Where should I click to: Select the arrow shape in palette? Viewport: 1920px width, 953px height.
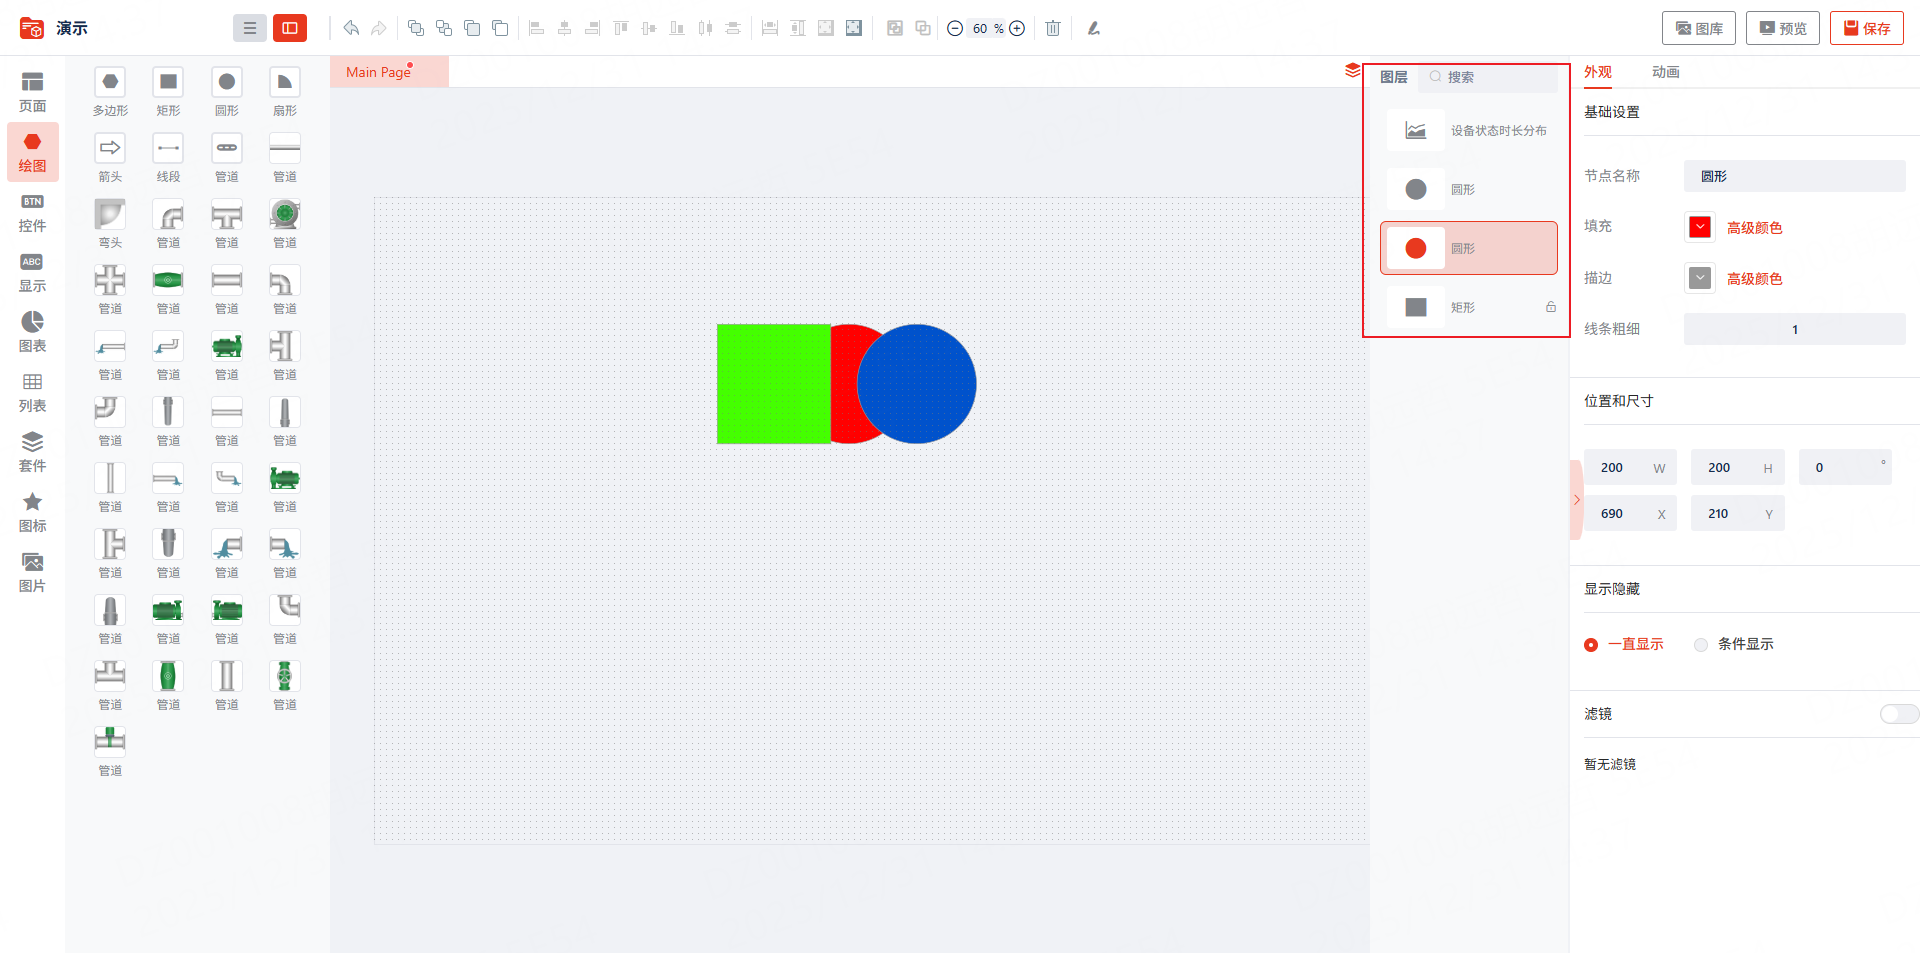pyautogui.click(x=110, y=157)
